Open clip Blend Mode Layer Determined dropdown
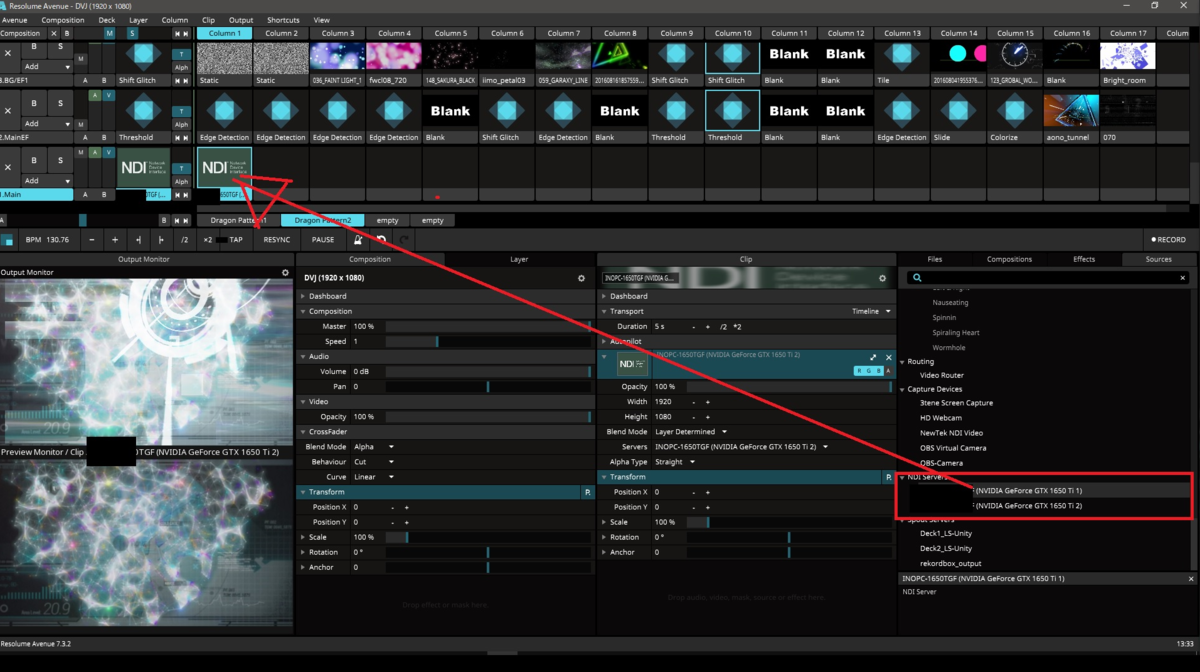The height and width of the screenshot is (672, 1200). coord(691,432)
